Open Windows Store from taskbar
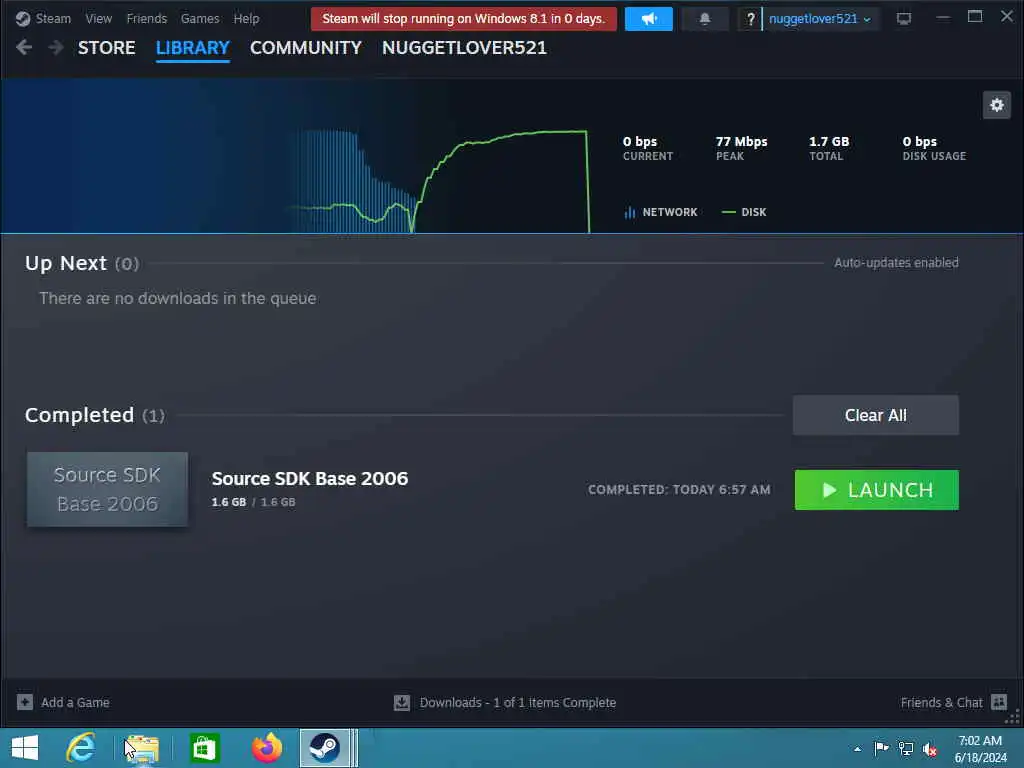The width and height of the screenshot is (1024, 768). click(204, 748)
